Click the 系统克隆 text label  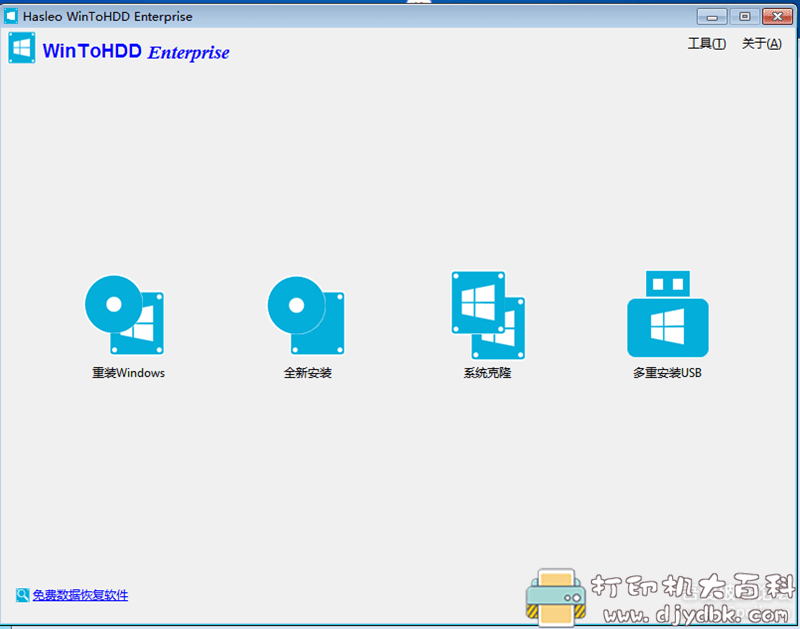(487, 373)
